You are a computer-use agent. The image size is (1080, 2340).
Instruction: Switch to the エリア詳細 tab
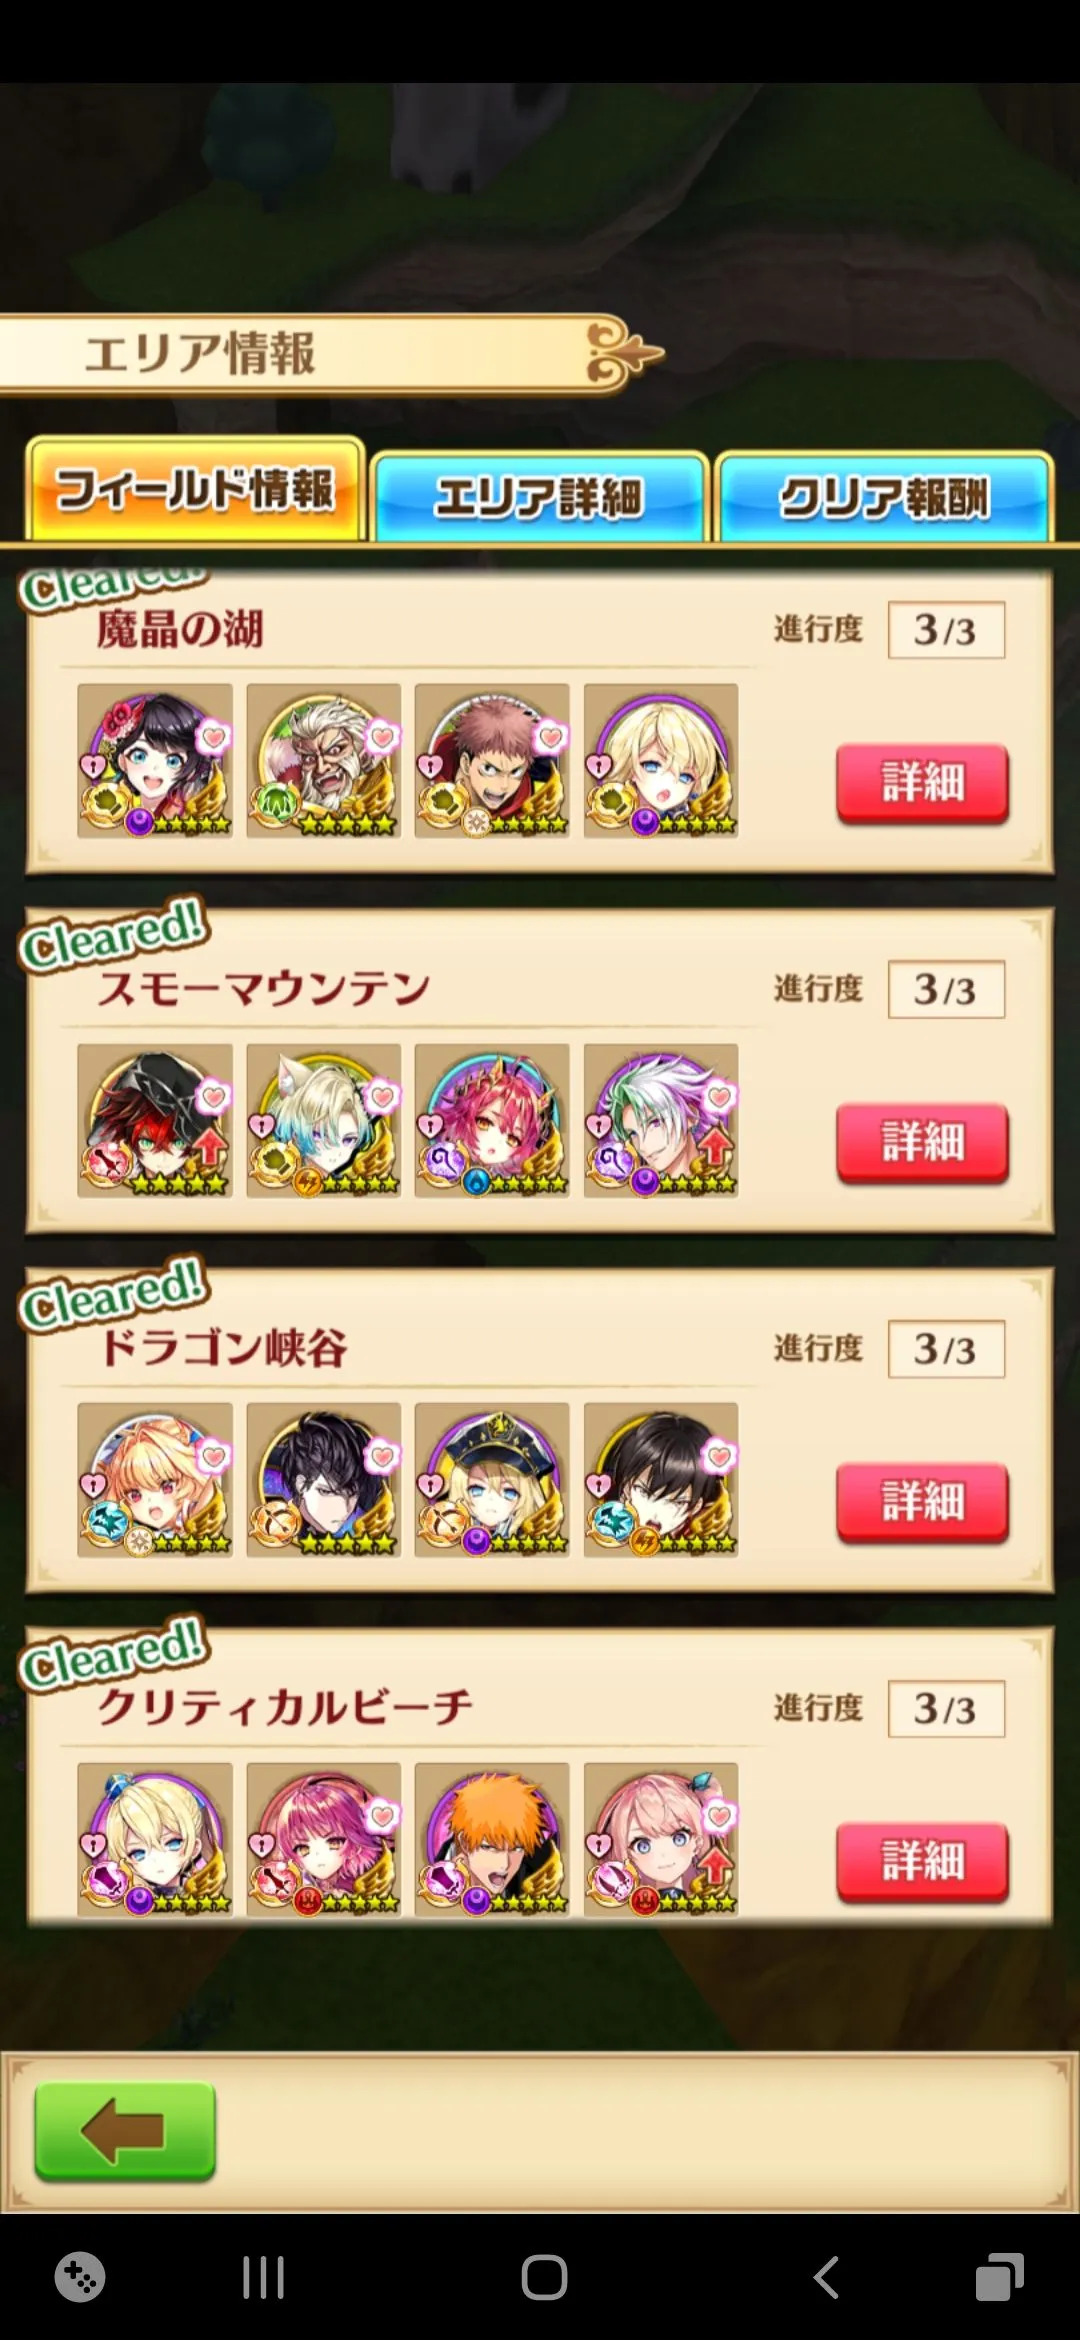539,497
